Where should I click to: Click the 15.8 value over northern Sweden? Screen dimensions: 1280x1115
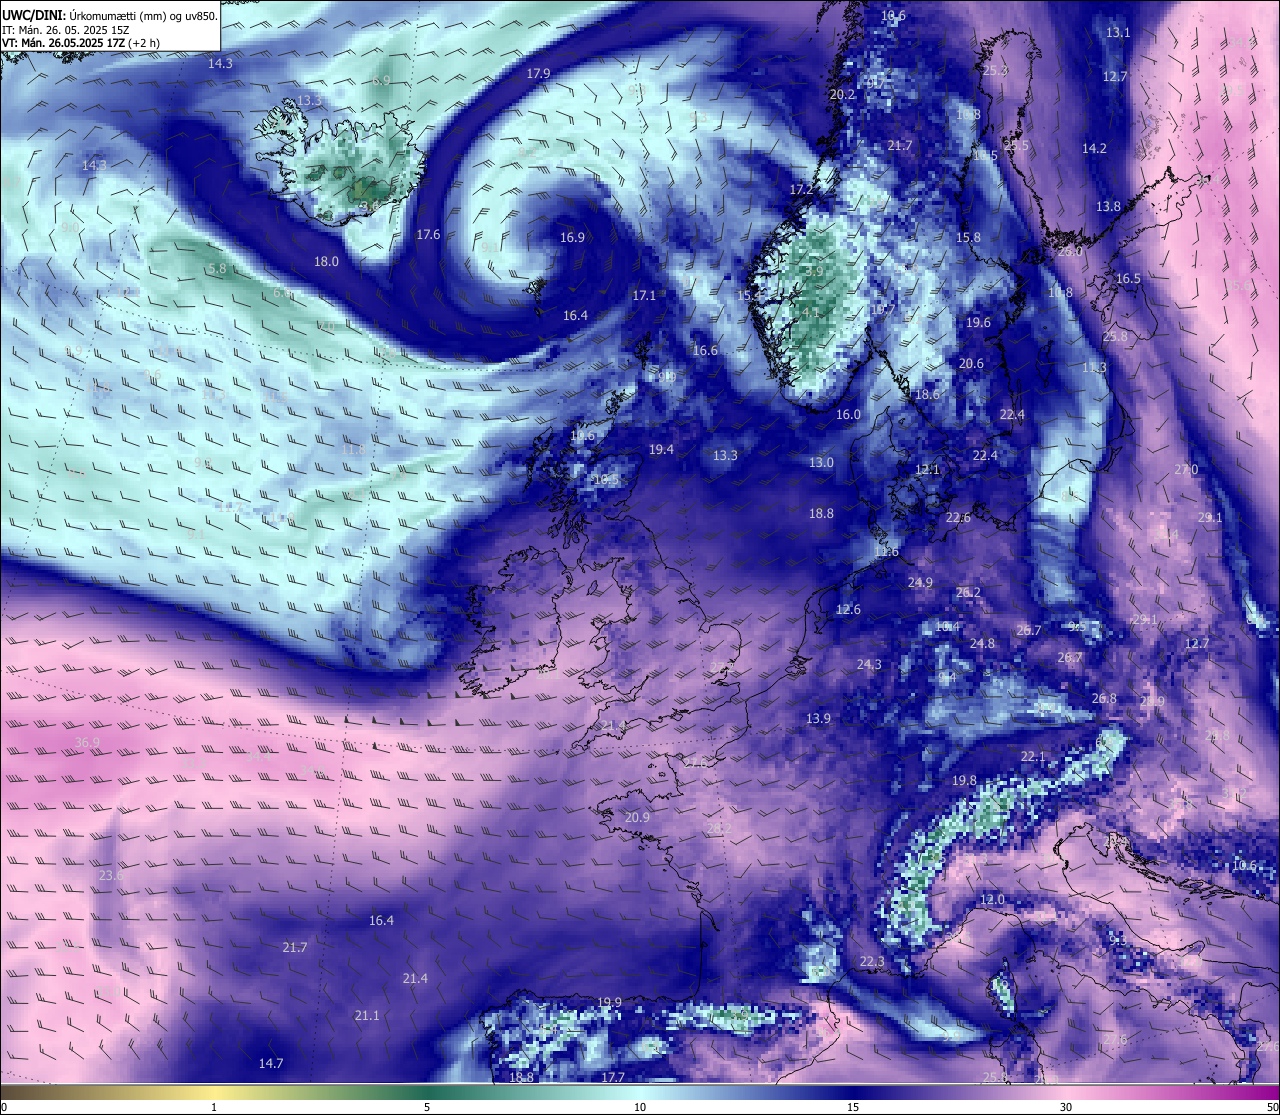968,238
